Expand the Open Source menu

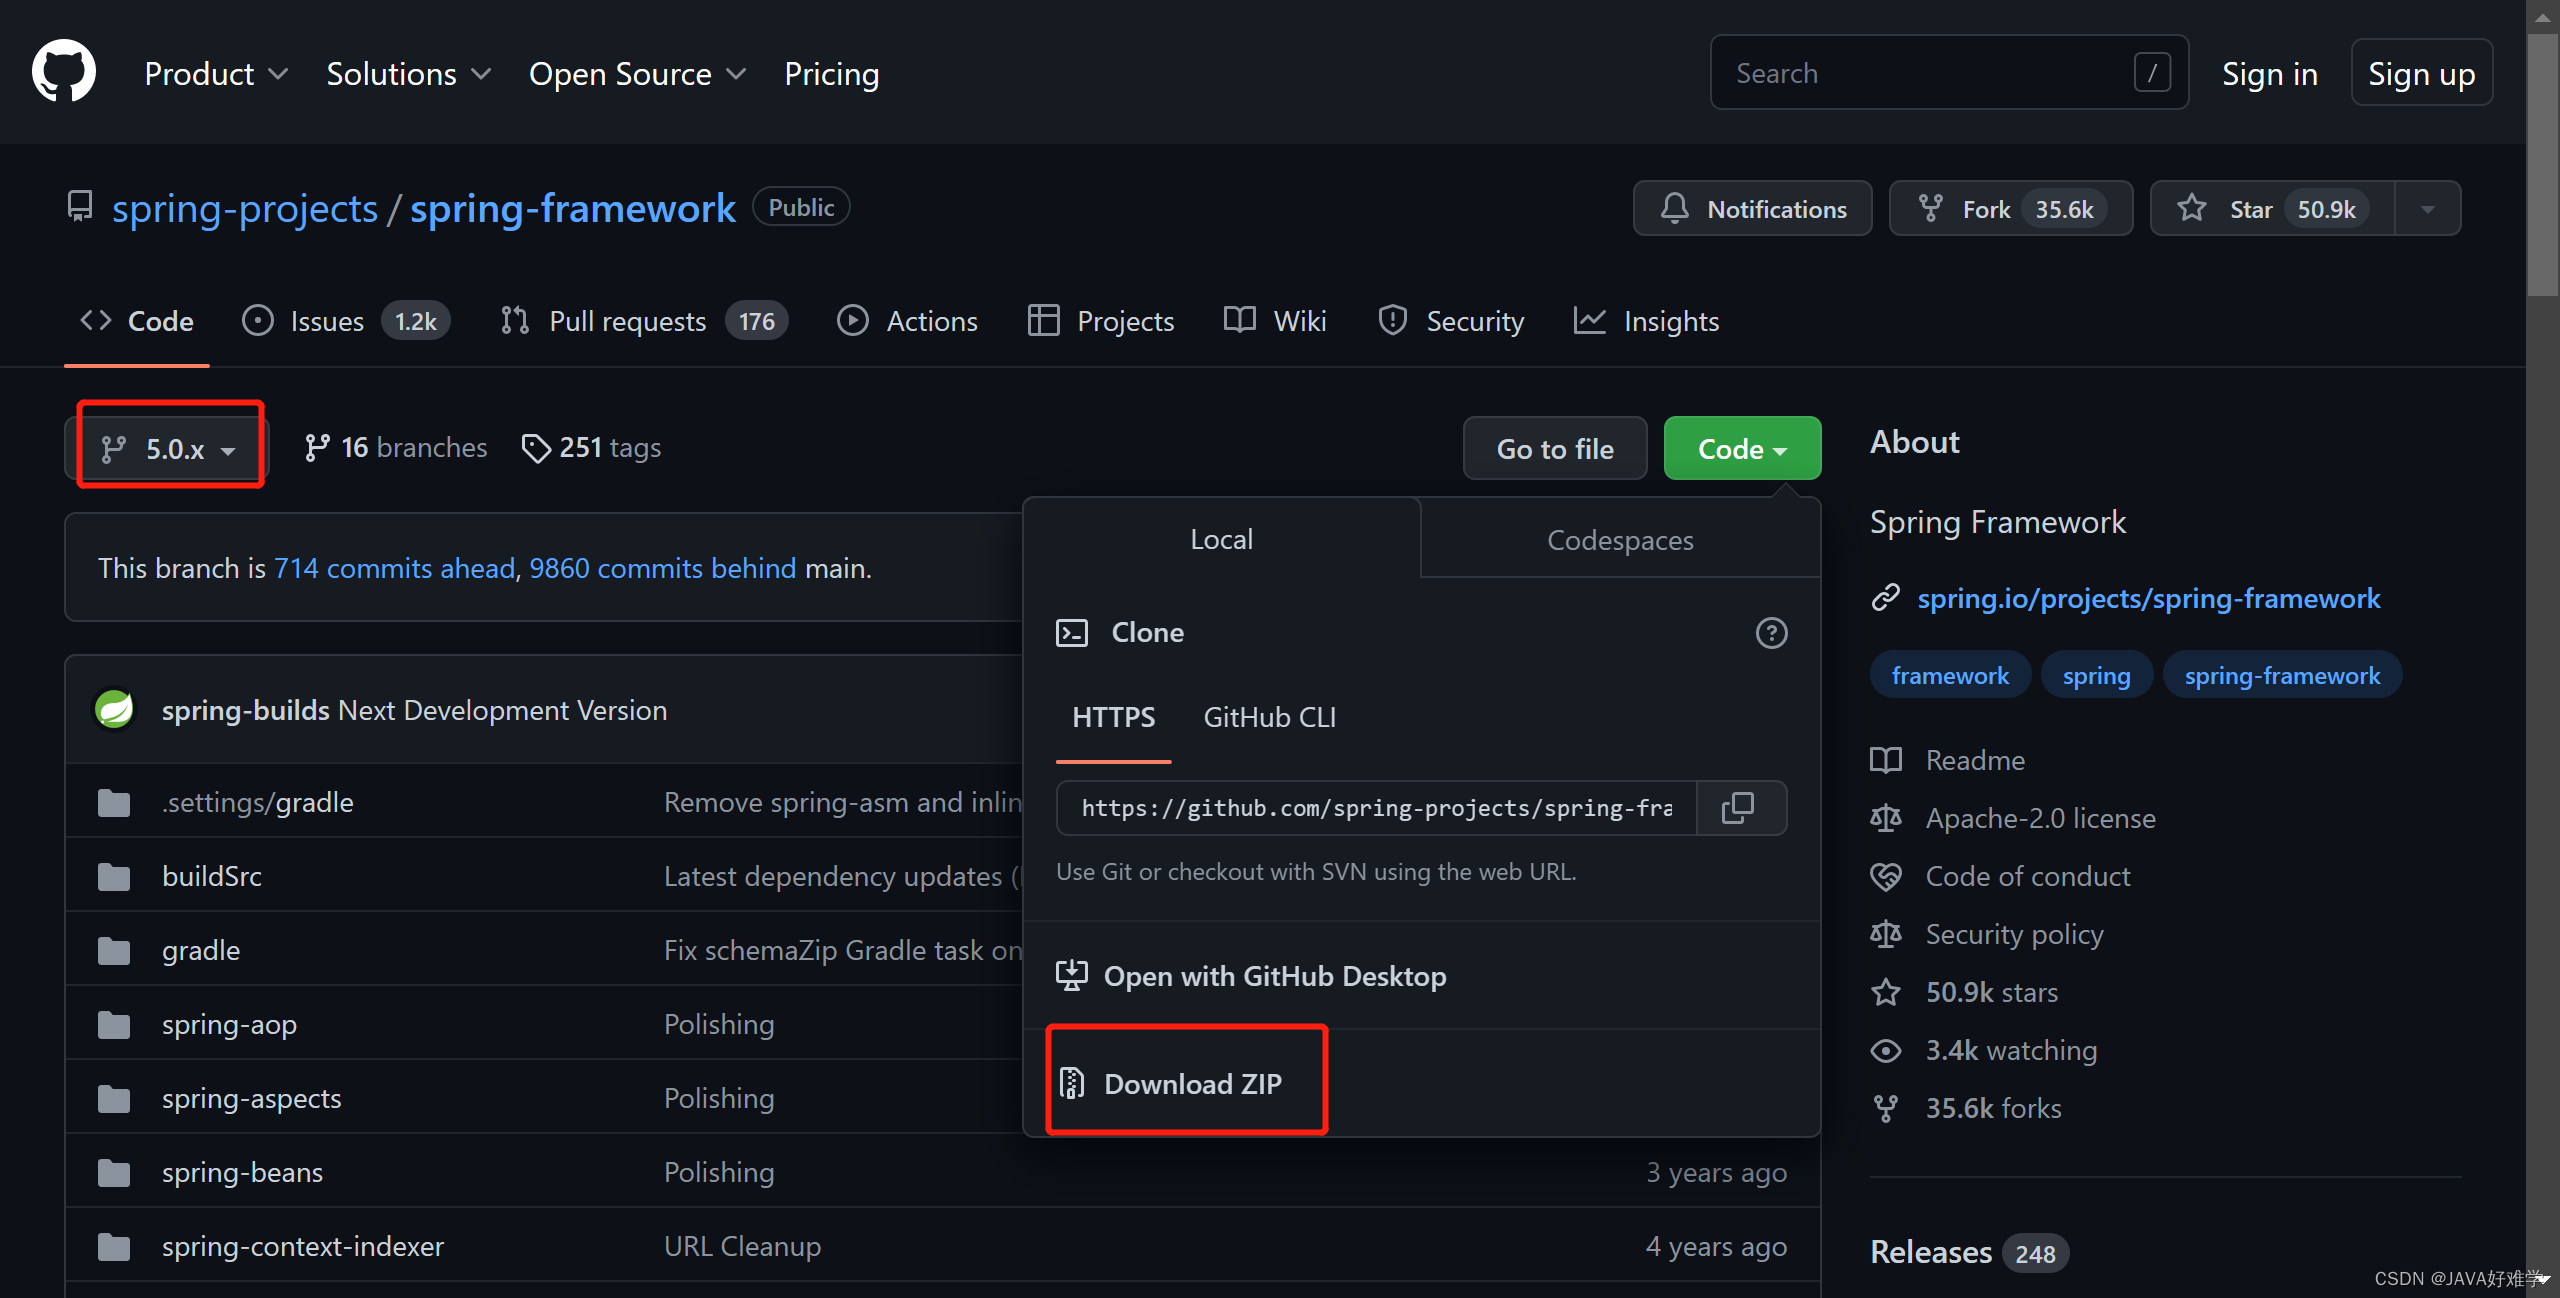click(637, 74)
